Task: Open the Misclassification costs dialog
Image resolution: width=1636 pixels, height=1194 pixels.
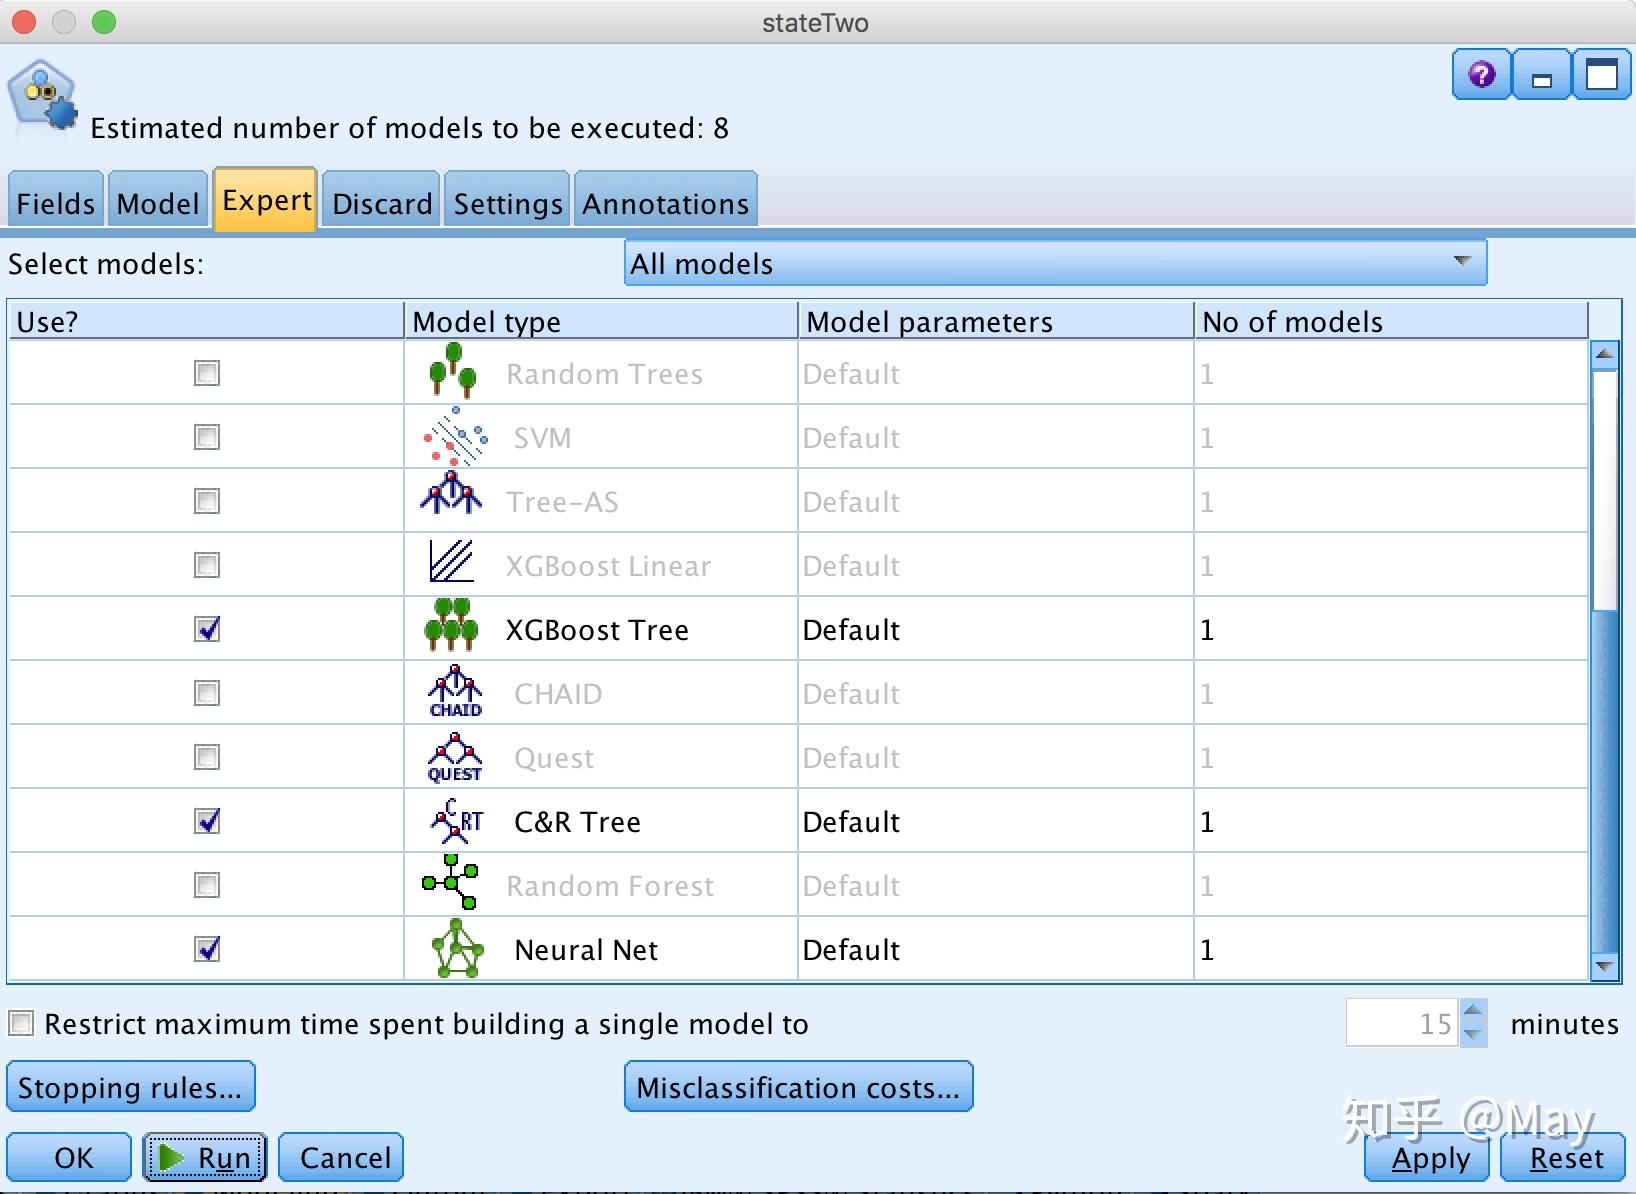Action: 797,1086
